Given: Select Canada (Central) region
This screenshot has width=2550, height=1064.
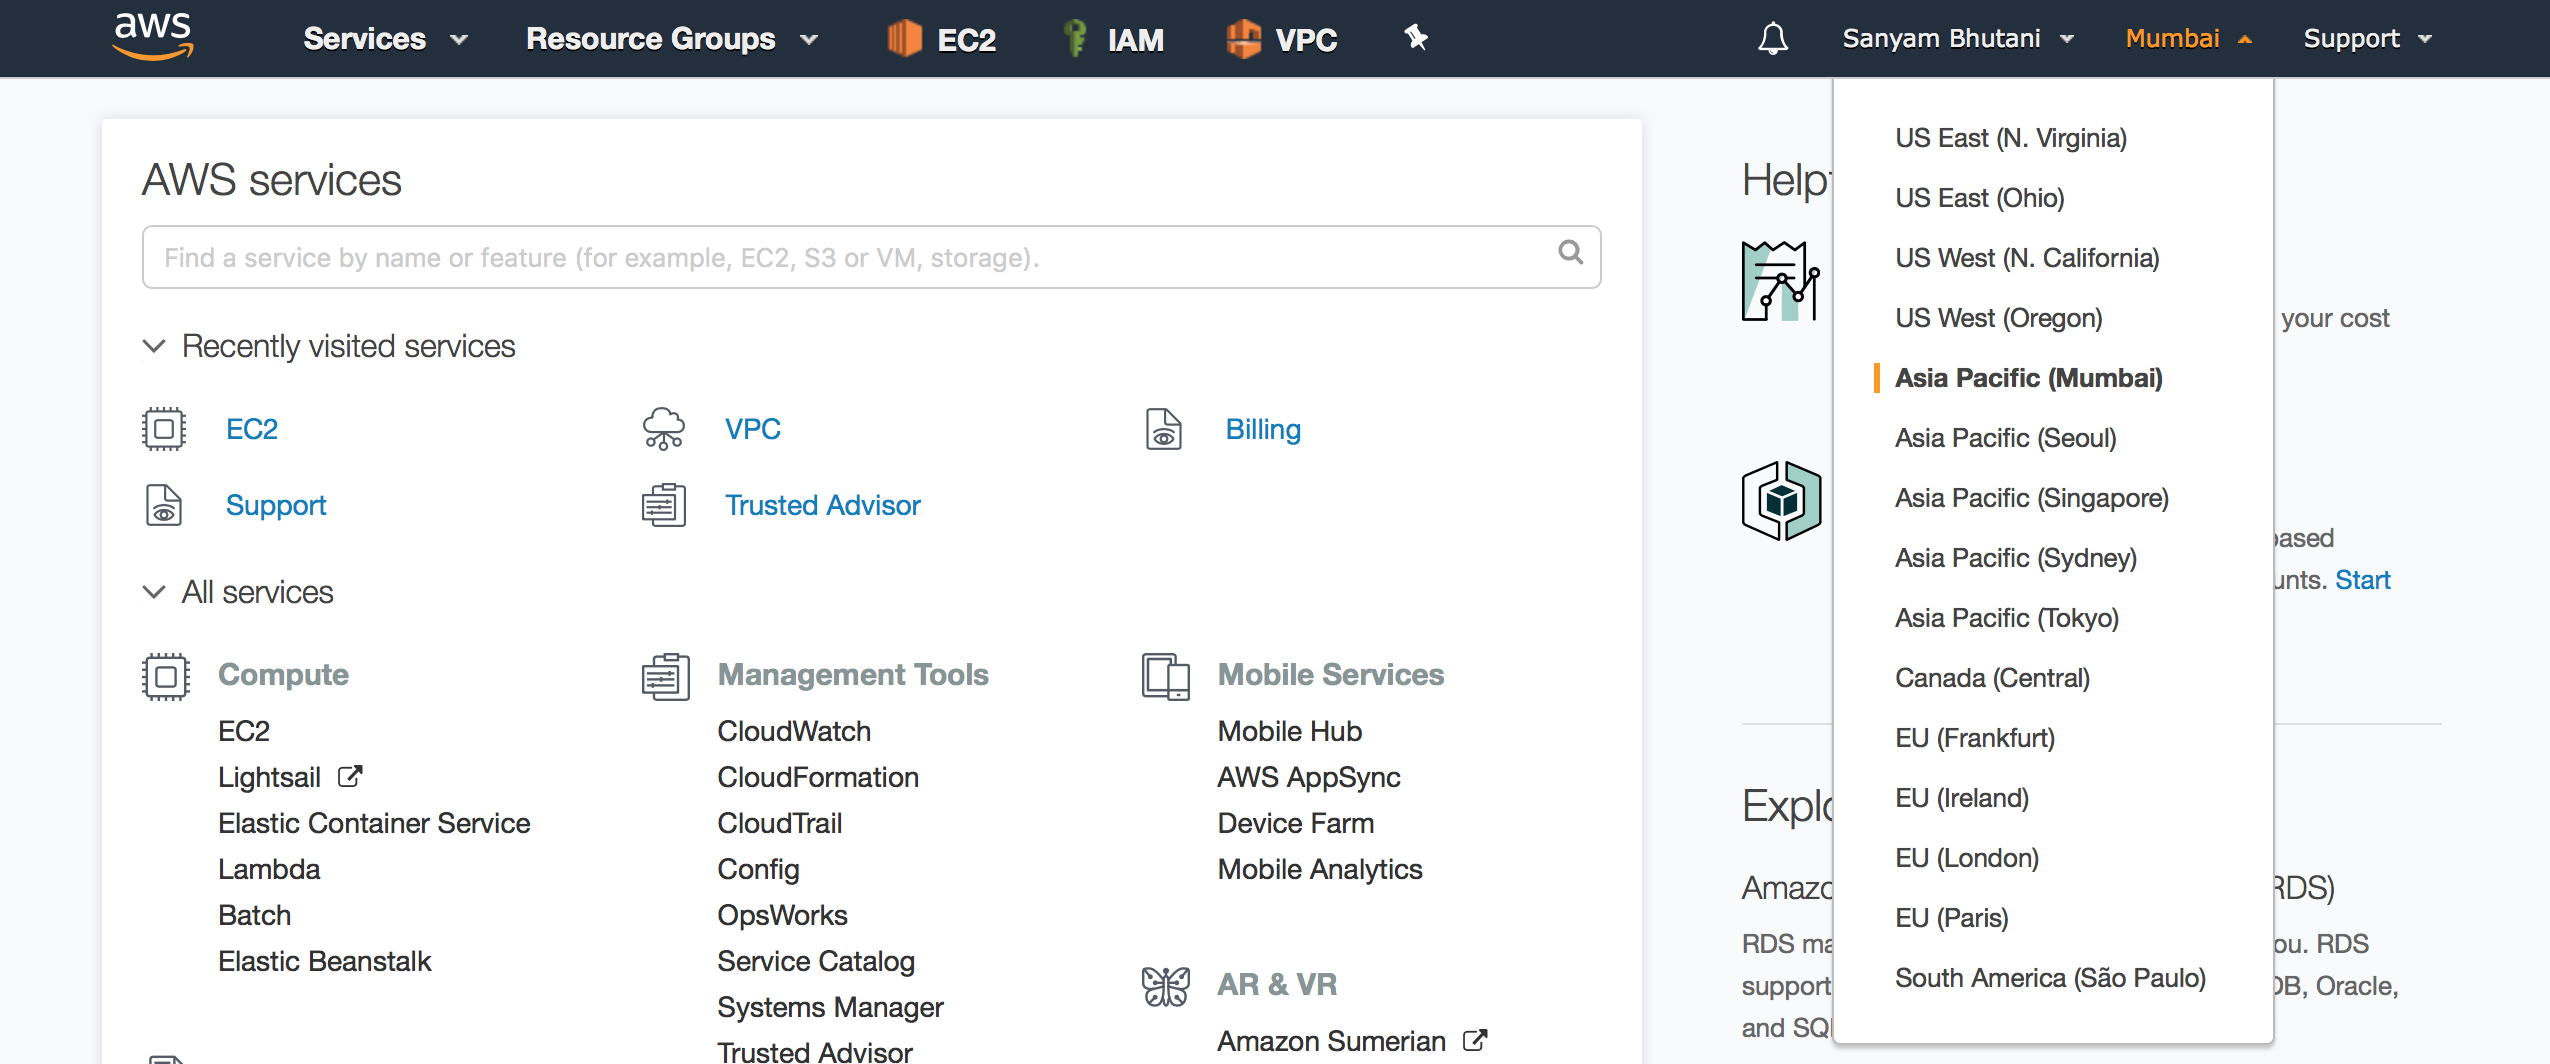Looking at the screenshot, I should [1992, 678].
